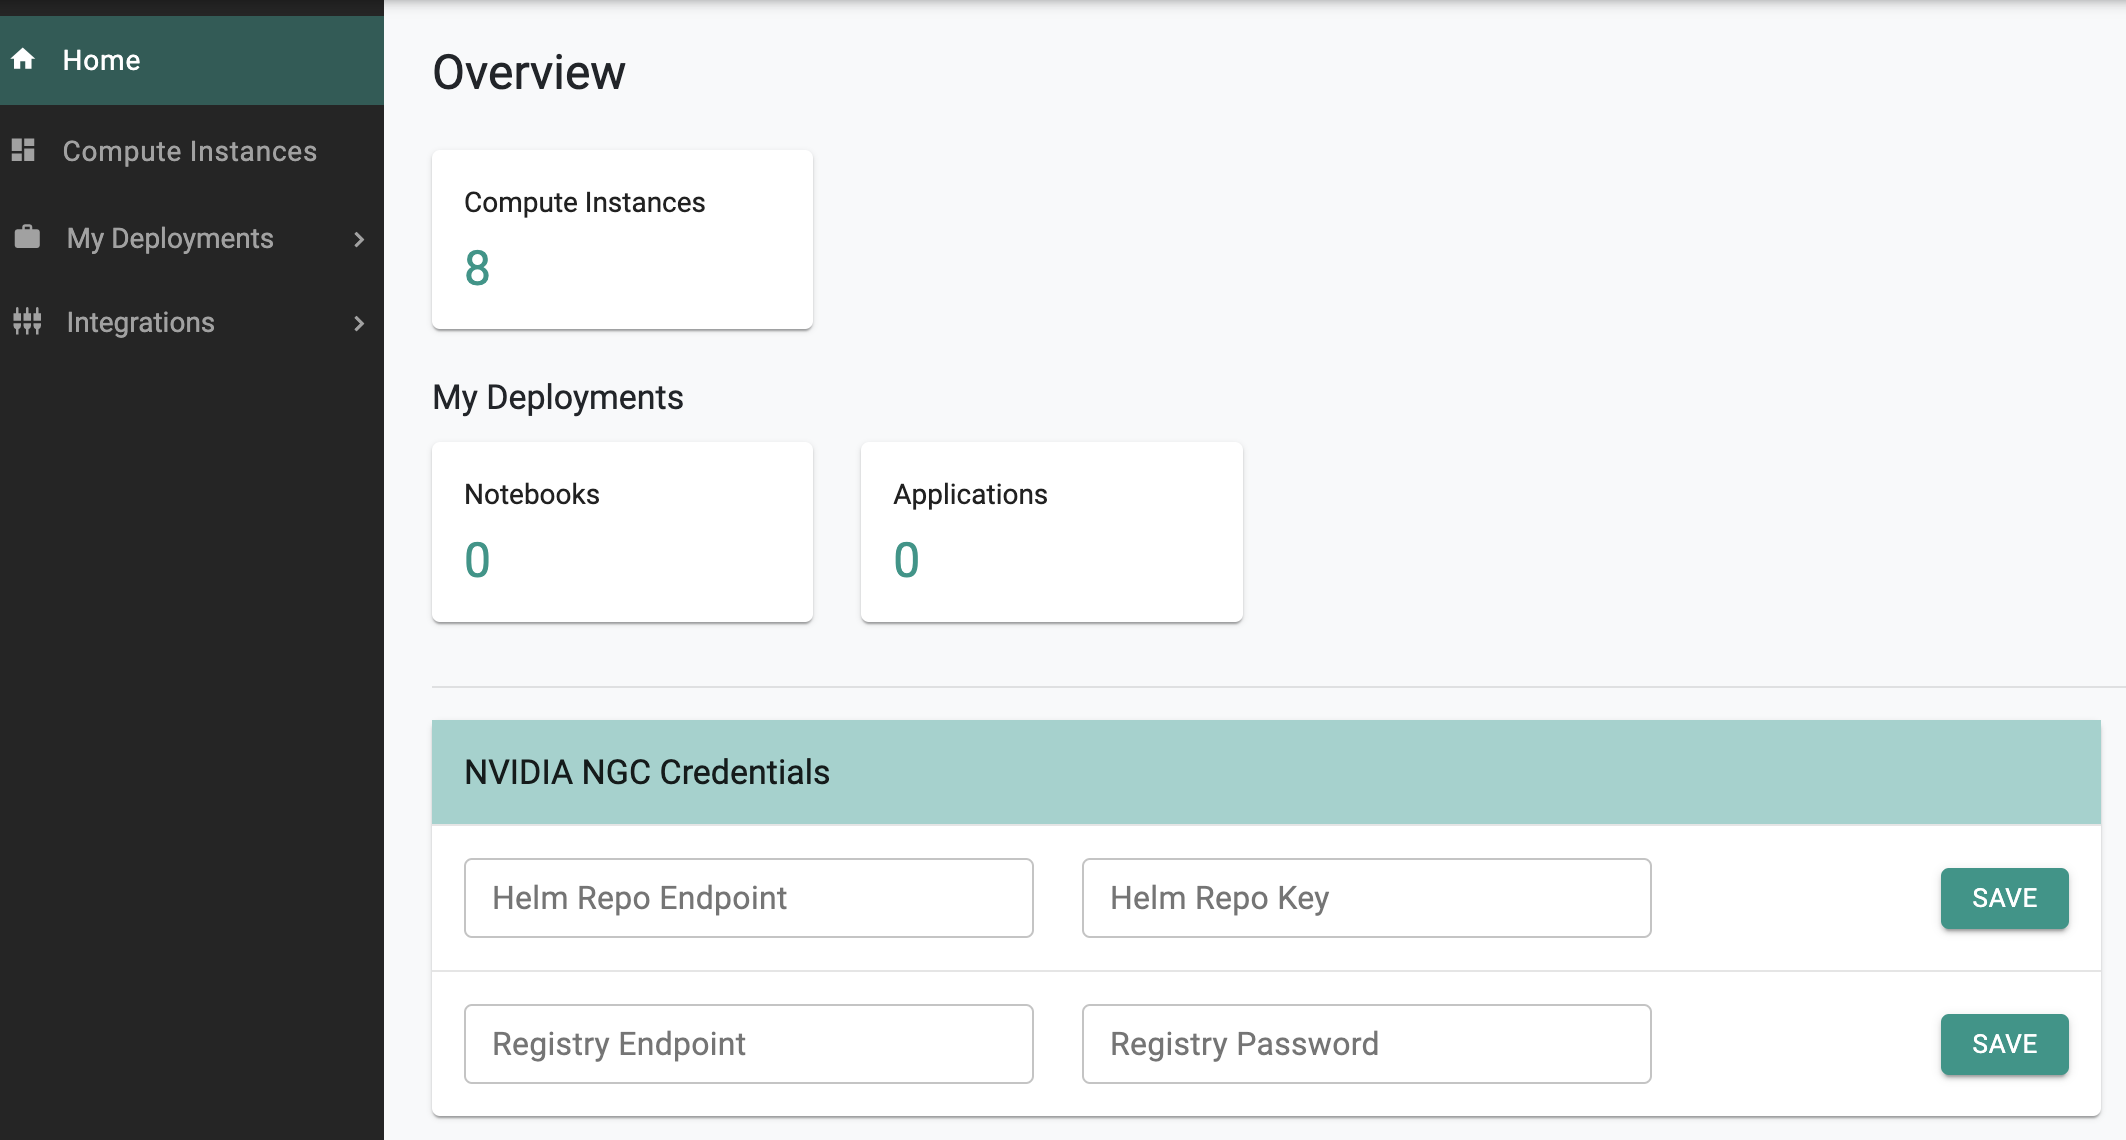Image resolution: width=2126 pixels, height=1140 pixels.
Task: Click the My Deployments section heading
Action: pos(558,397)
